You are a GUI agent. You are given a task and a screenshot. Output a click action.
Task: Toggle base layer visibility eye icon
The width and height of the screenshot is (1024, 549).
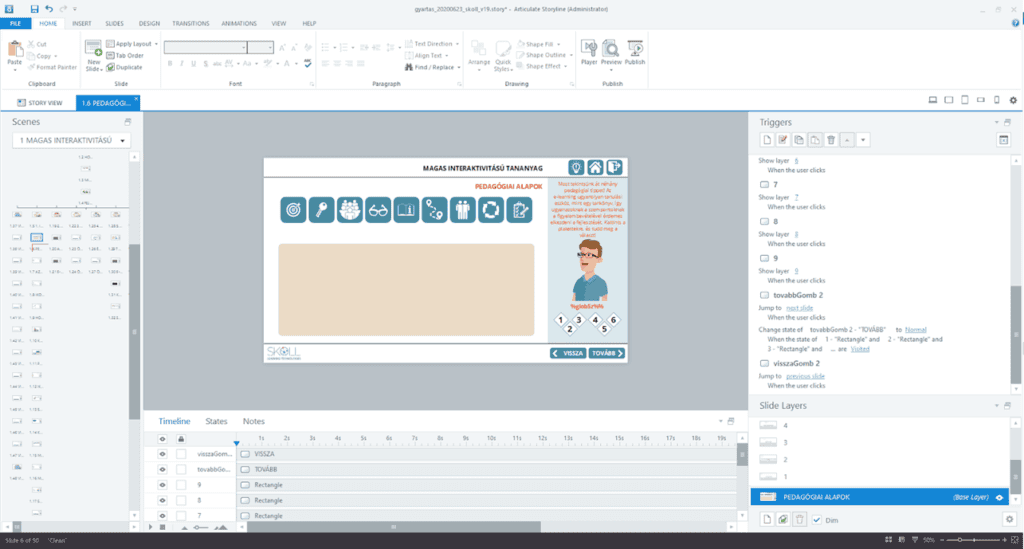pos(999,497)
